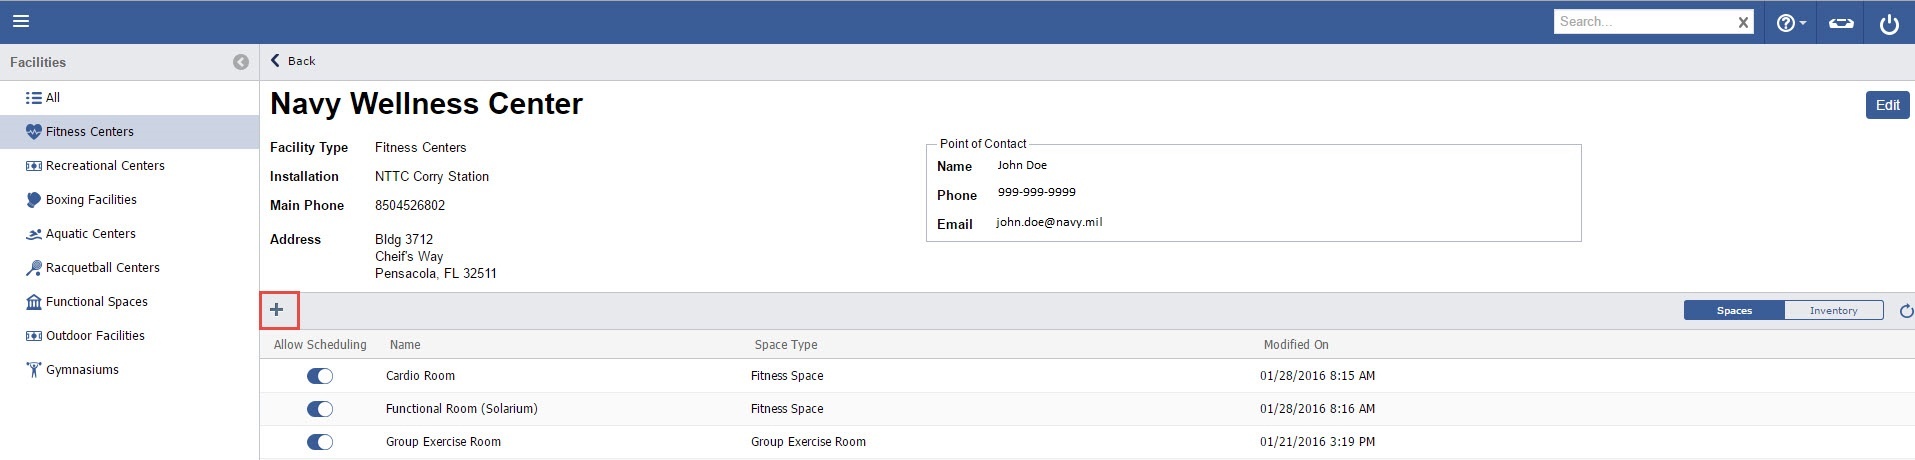Open the Aquatic Centers category

[90, 234]
